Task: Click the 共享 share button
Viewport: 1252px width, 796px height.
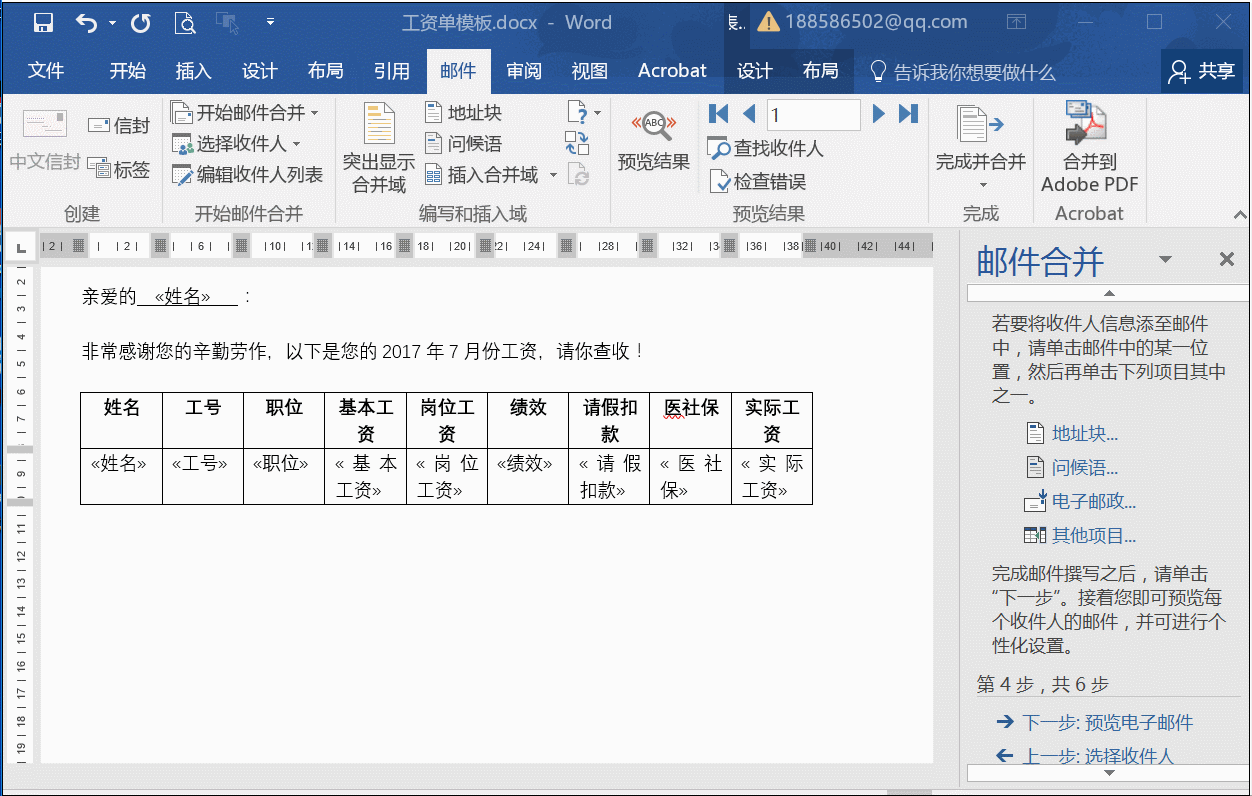Action: [1202, 71]
